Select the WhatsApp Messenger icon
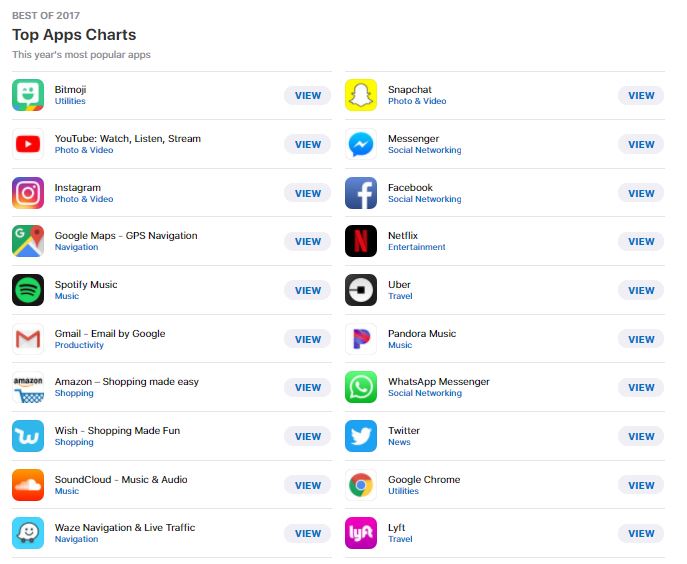 tap(361, 387)
